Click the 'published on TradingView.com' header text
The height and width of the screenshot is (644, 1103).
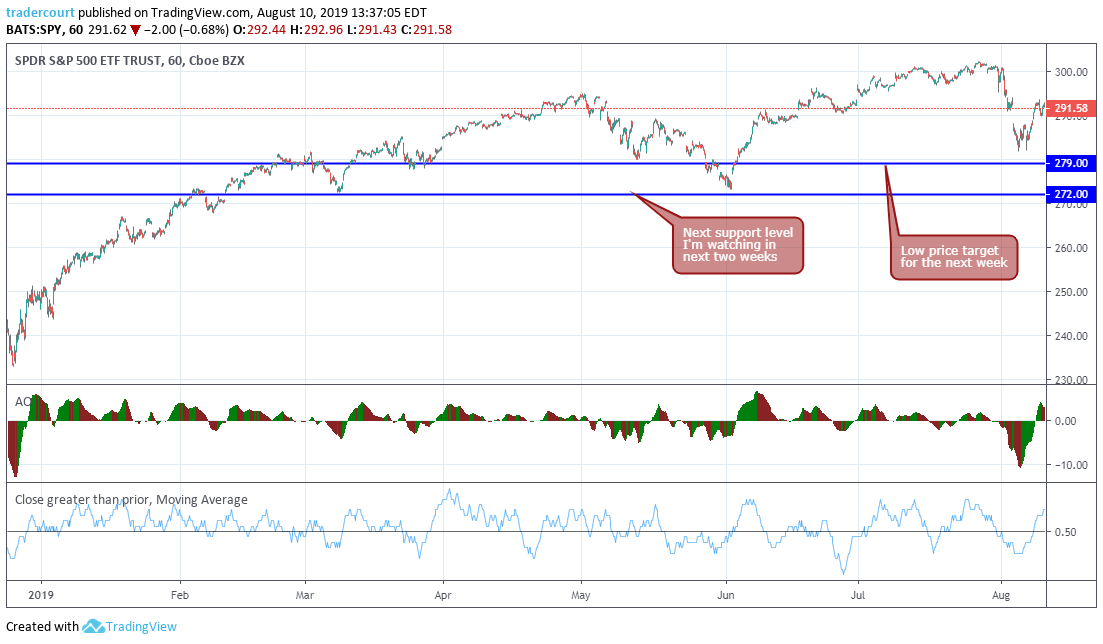(x=164, y=13)
